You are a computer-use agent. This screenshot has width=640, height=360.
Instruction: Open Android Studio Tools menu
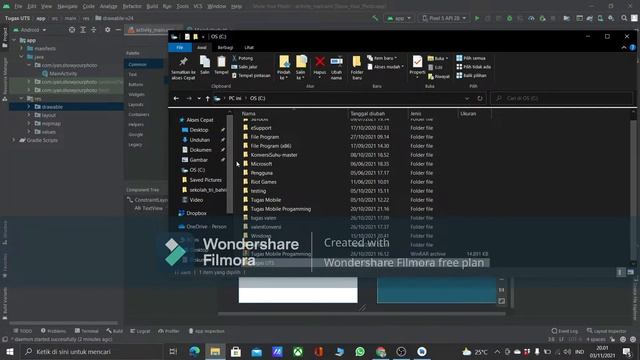pyautogui.click(x=182, y=7)
